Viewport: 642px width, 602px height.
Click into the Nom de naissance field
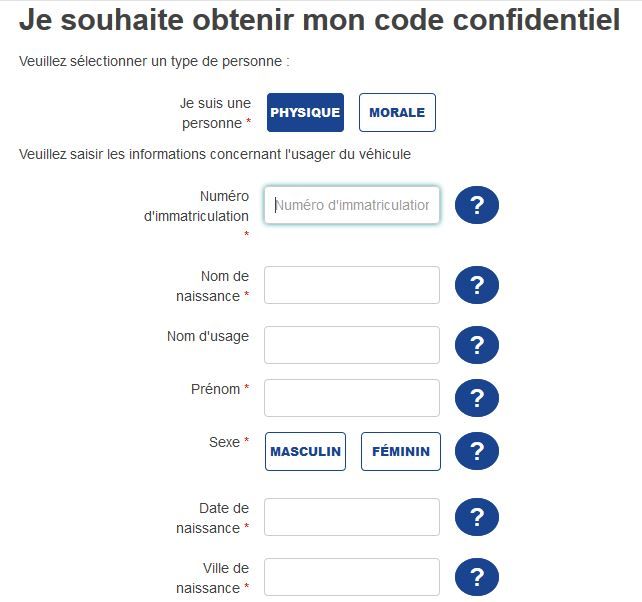352,285
